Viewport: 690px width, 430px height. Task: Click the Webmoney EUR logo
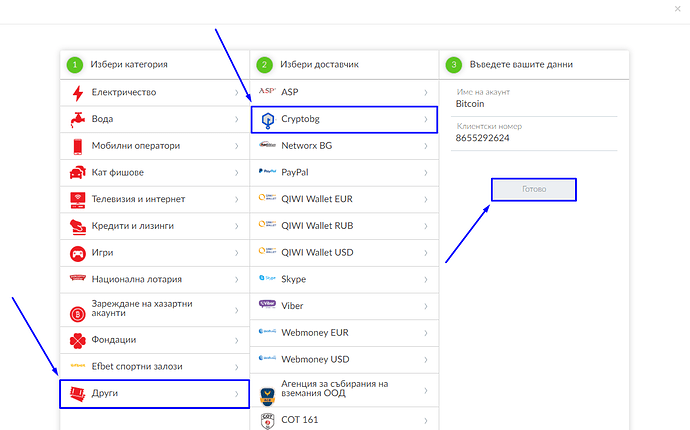tap(267, 331)
